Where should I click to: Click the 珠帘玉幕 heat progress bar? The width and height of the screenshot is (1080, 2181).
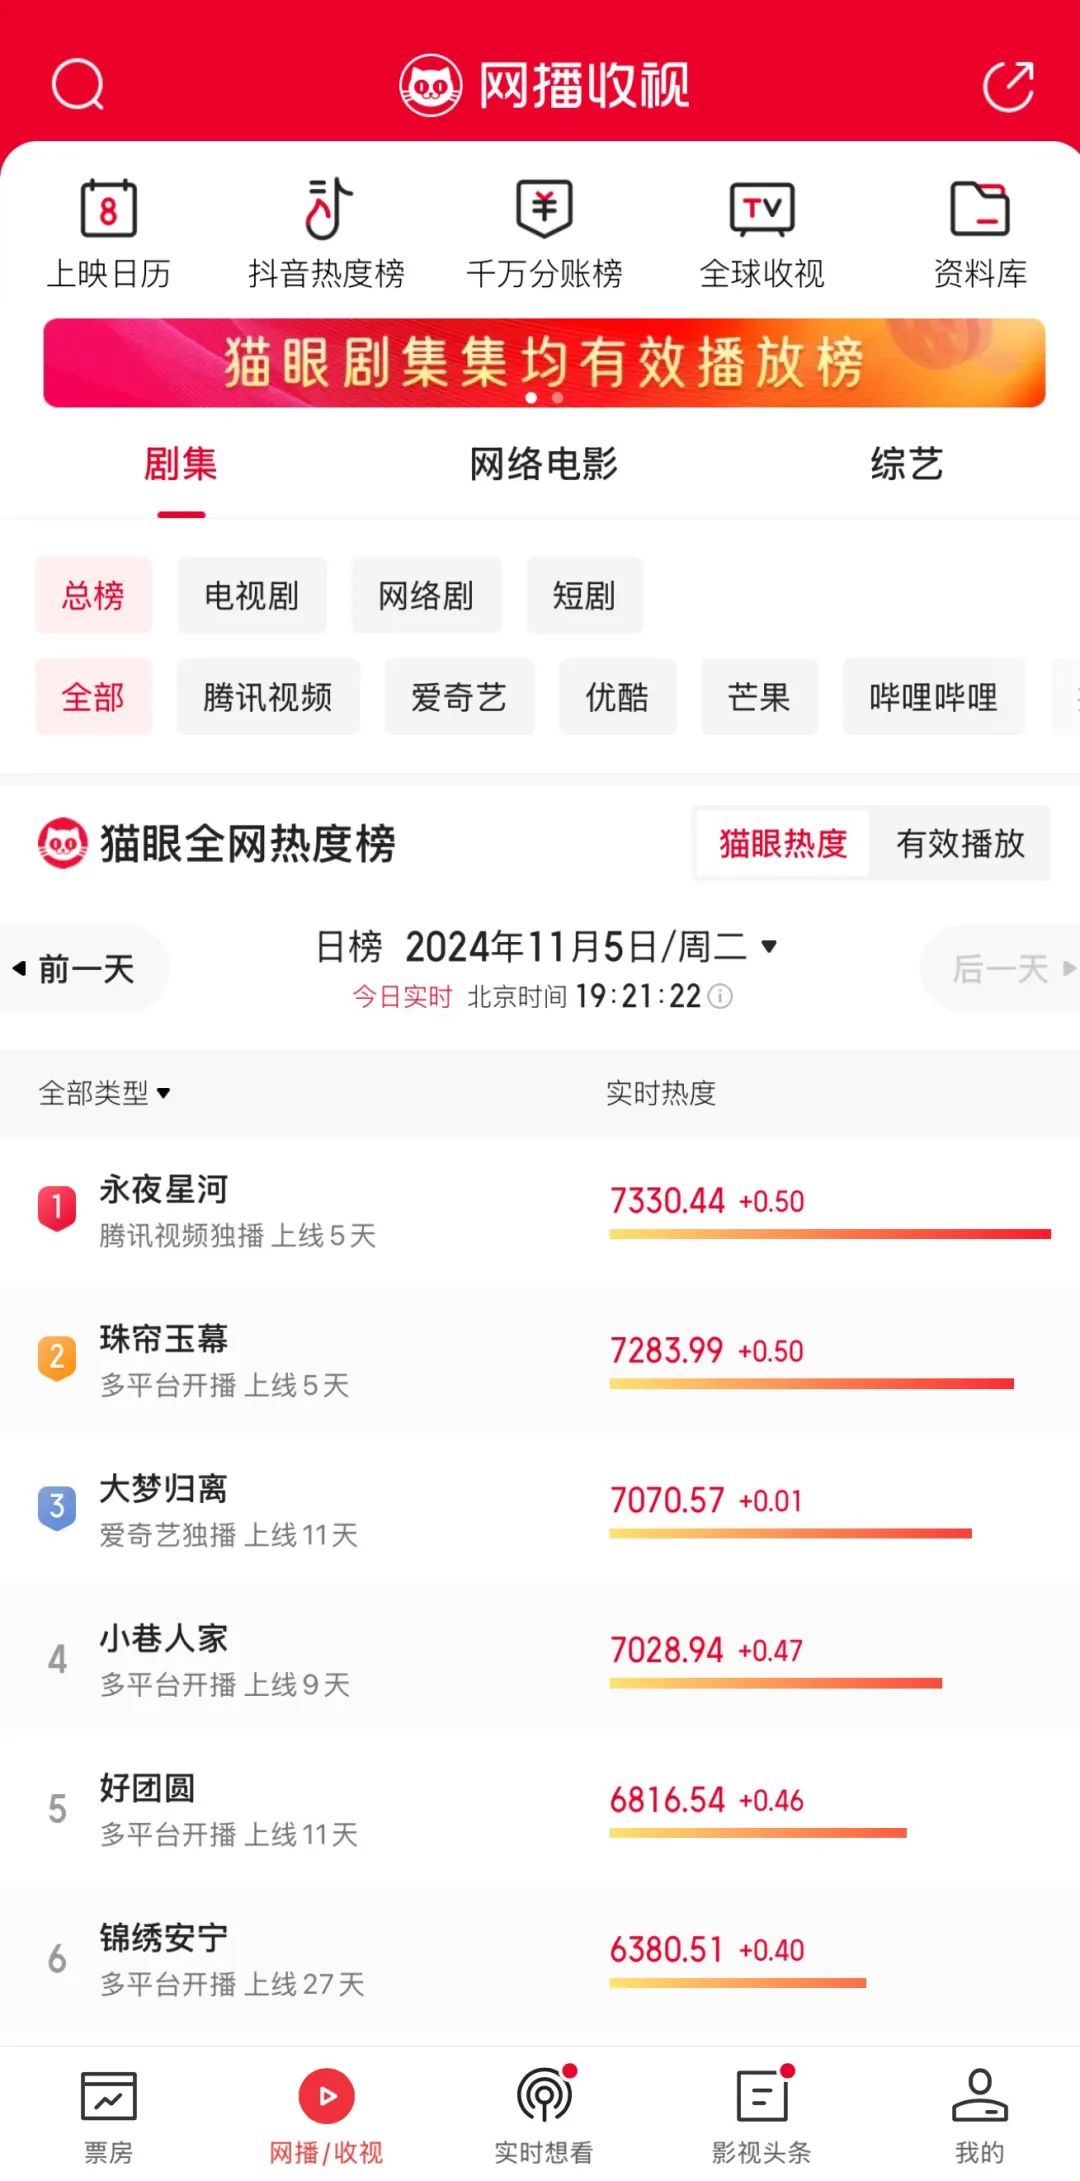[x=811, y=1384]
